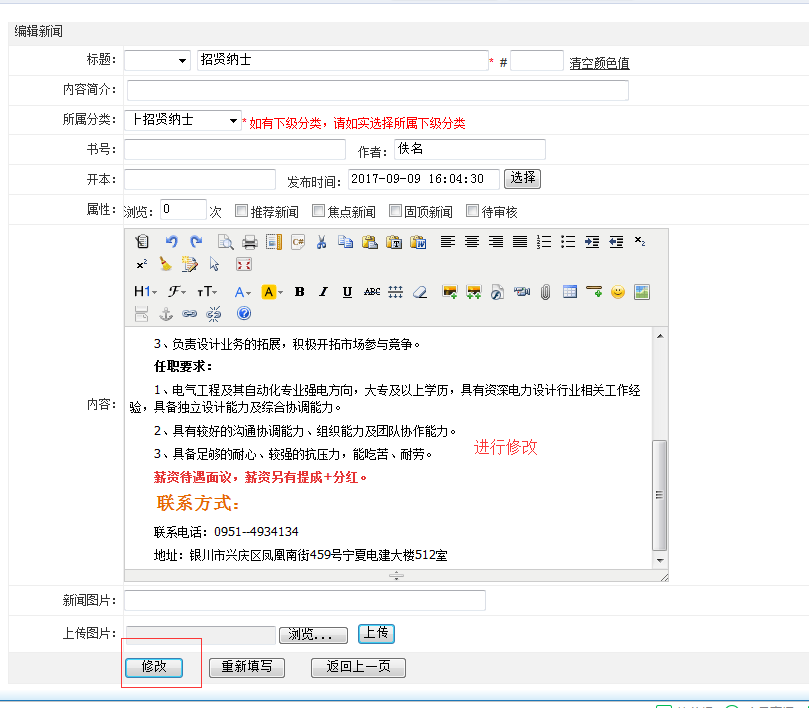Apply Bold formatting with the B icon
Viewport: 809px width, 708px height.
[x=300, y=291]
